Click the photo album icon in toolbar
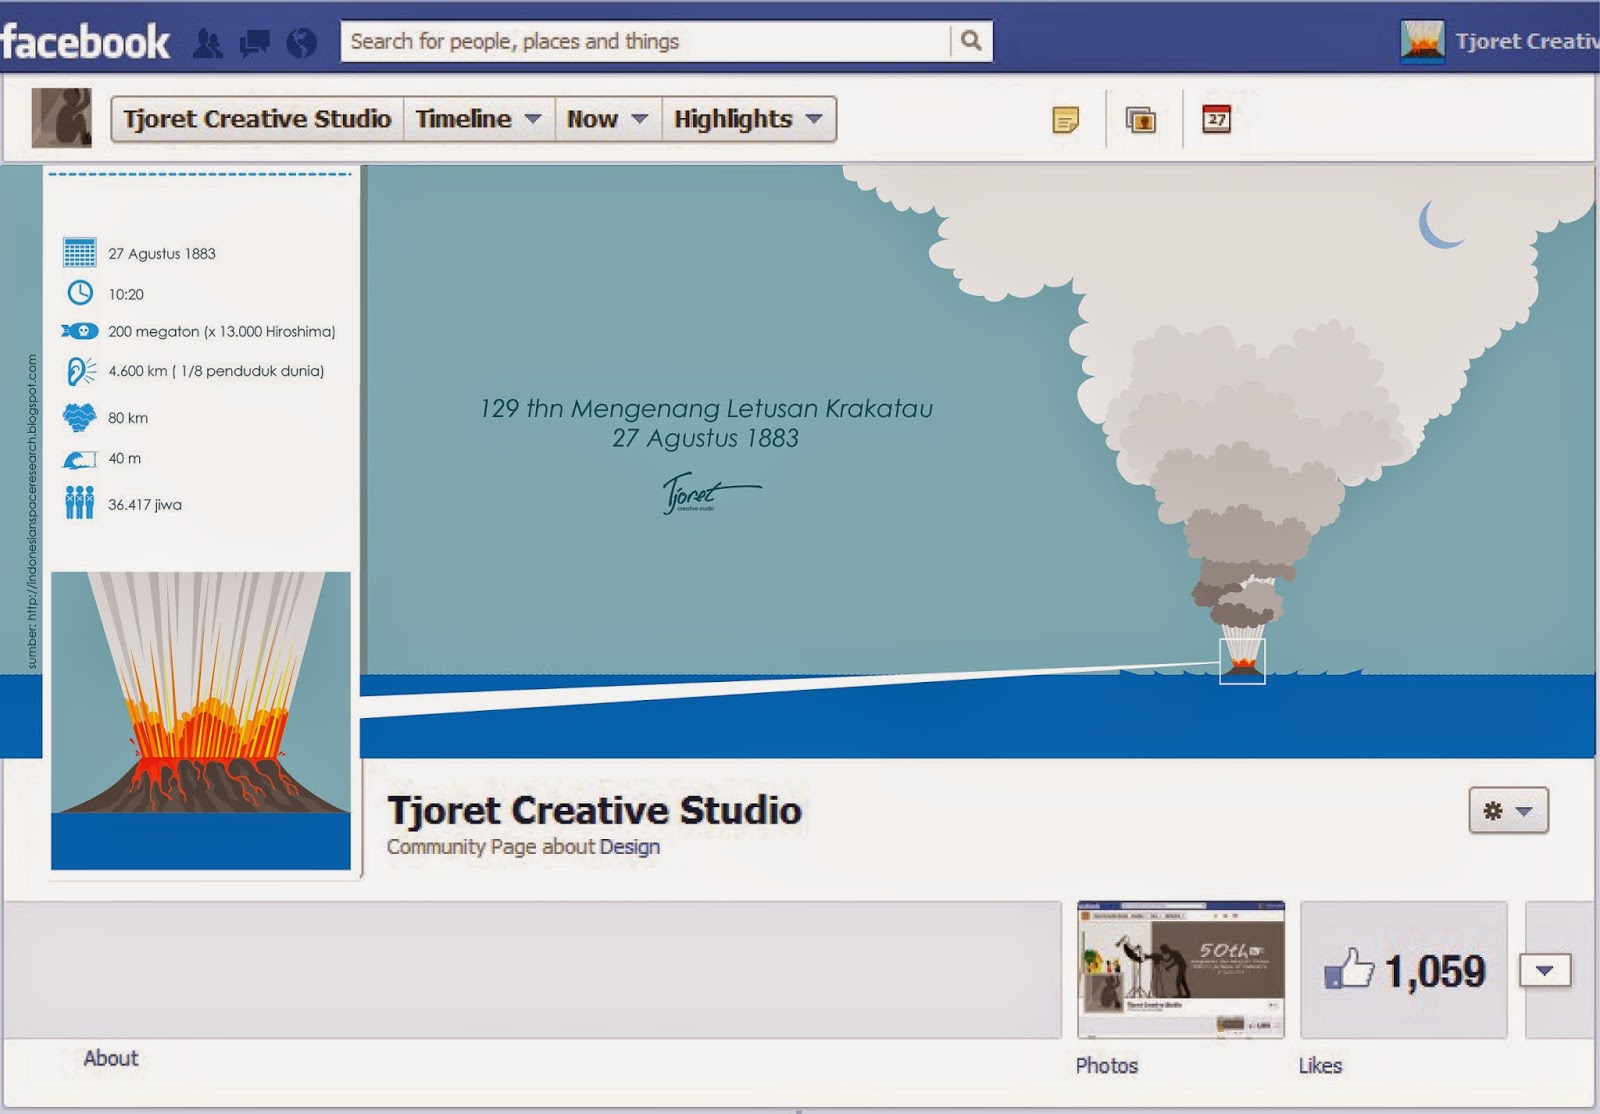 (x=1141, y=120)
